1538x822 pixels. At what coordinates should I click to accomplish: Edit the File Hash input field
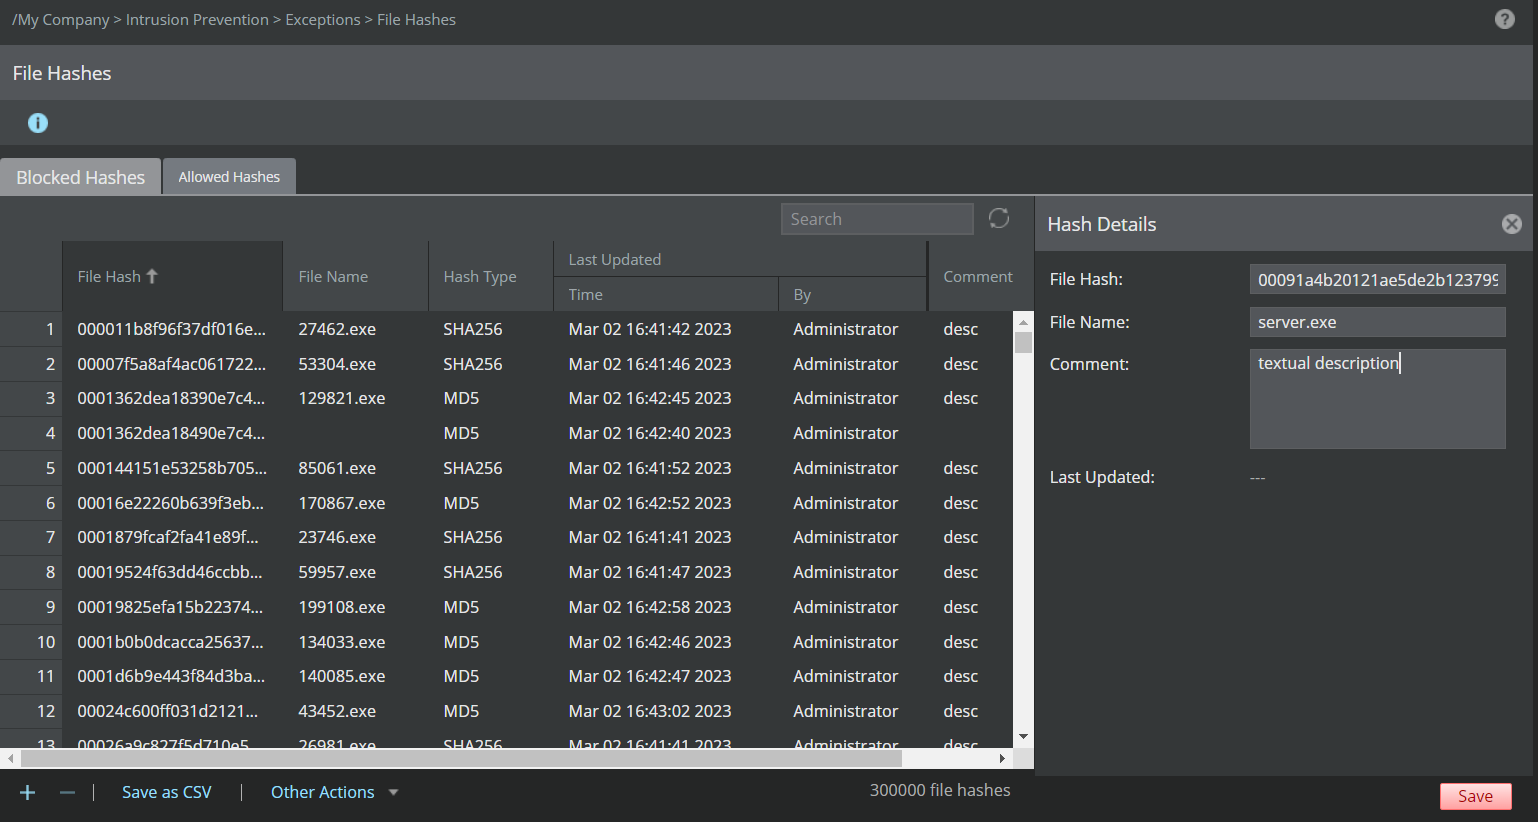coord(1377,279)
